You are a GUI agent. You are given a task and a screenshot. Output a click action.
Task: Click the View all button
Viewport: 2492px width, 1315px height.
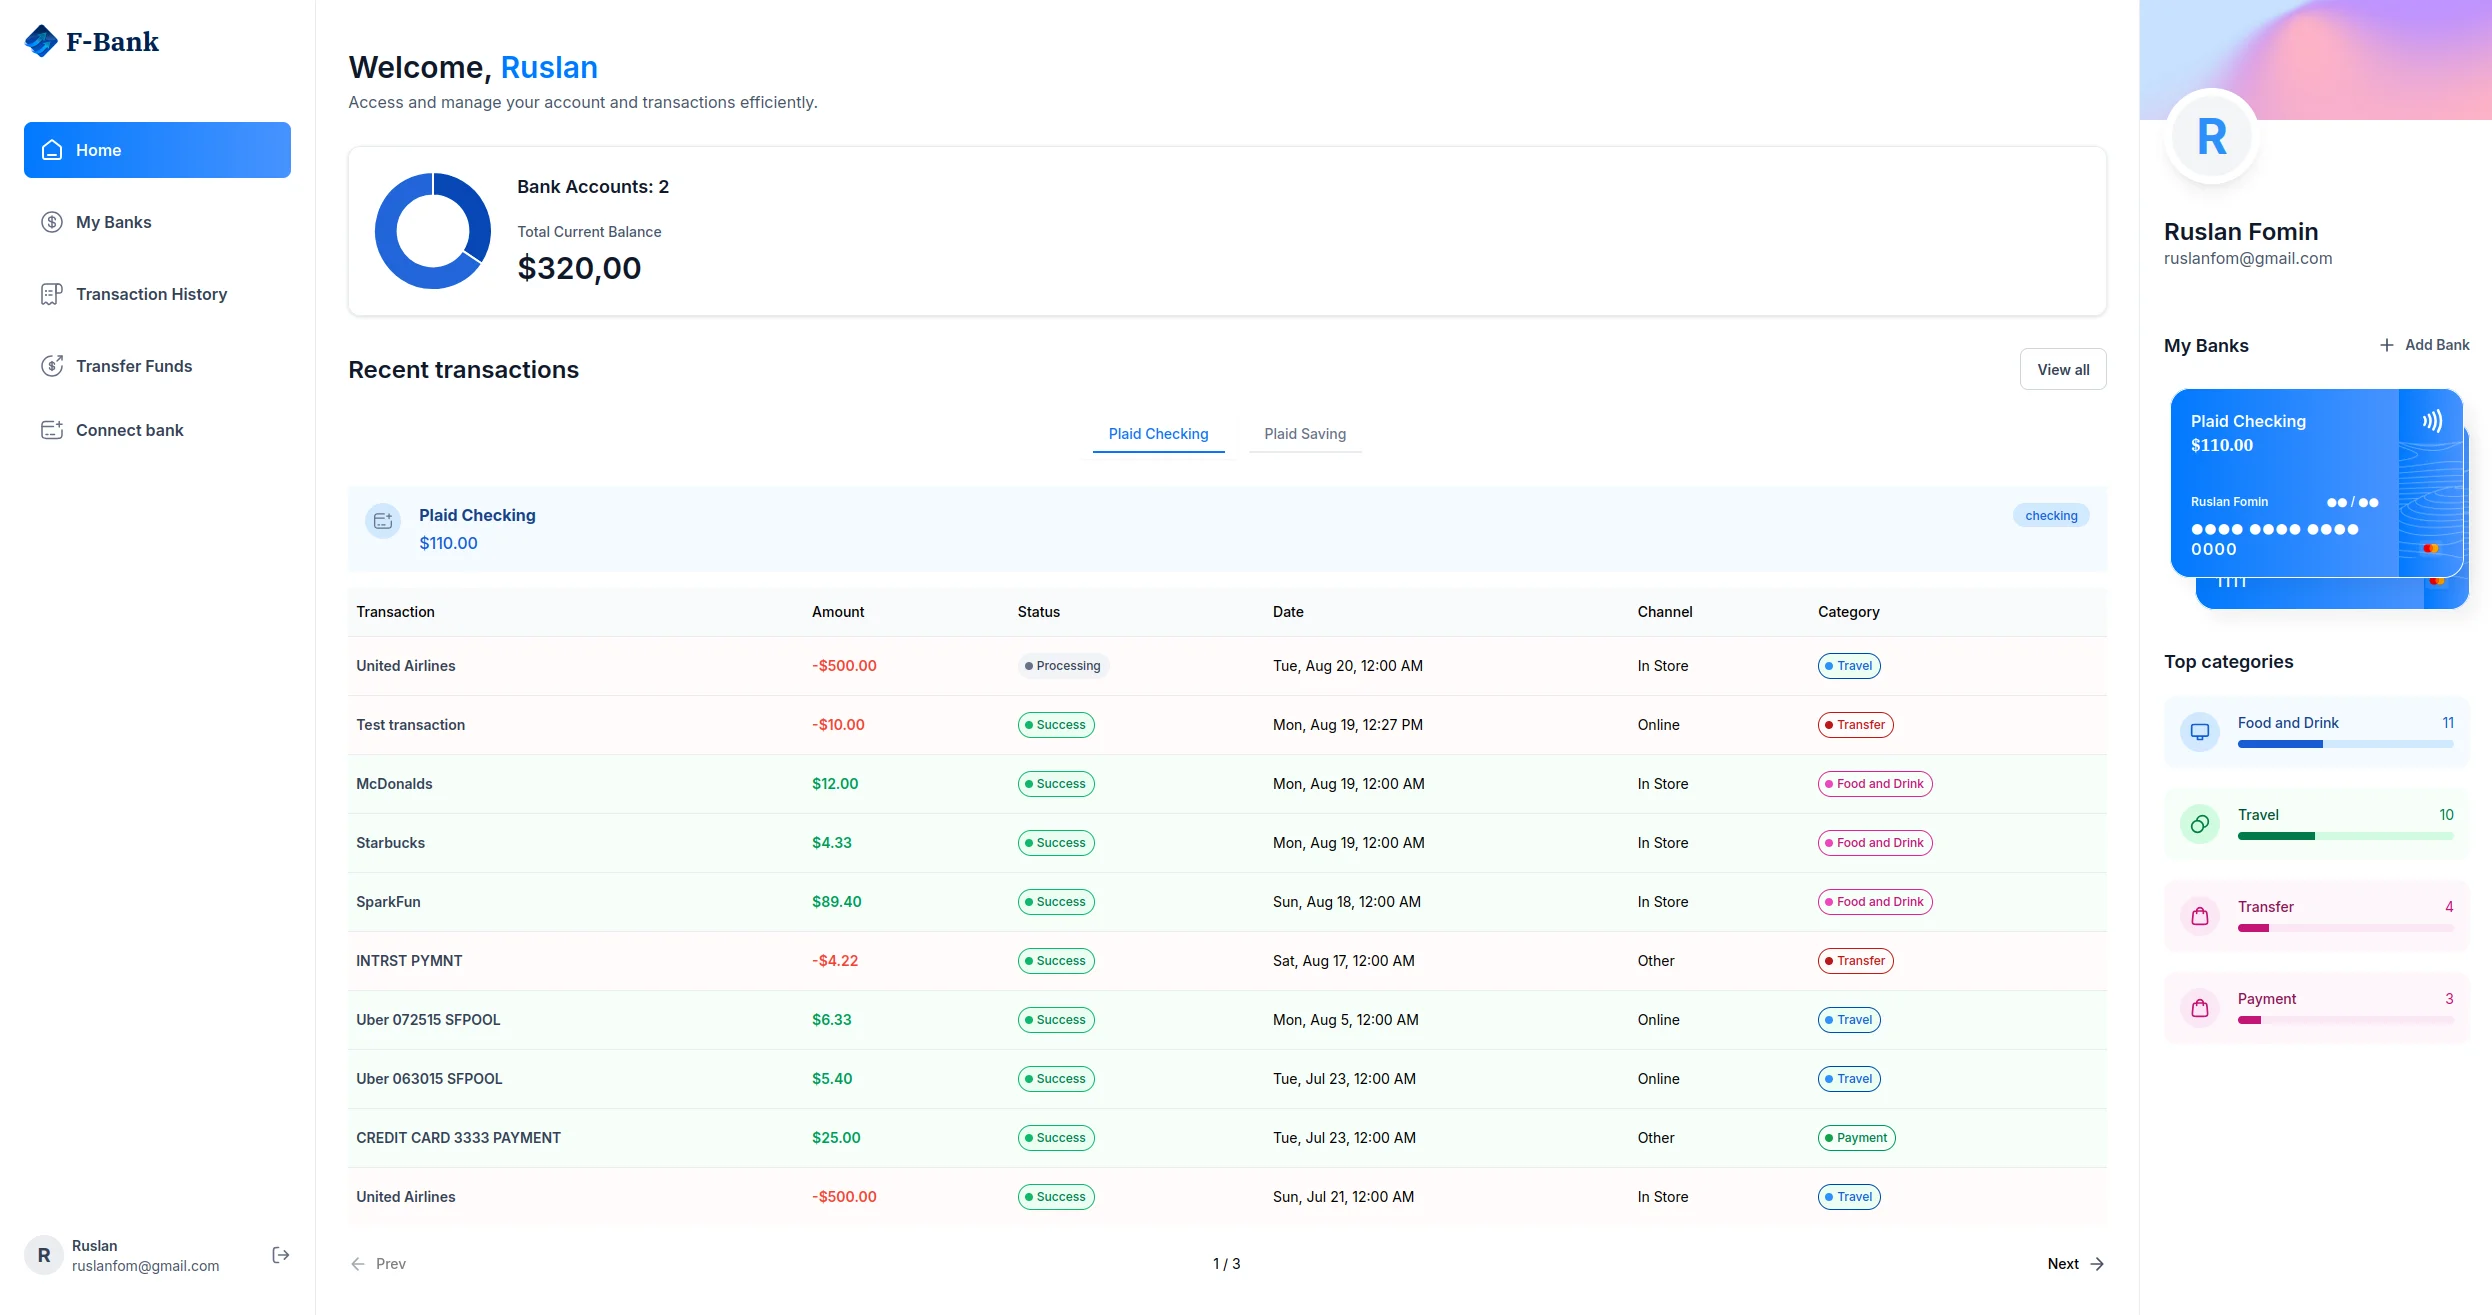click(2062, 370)
